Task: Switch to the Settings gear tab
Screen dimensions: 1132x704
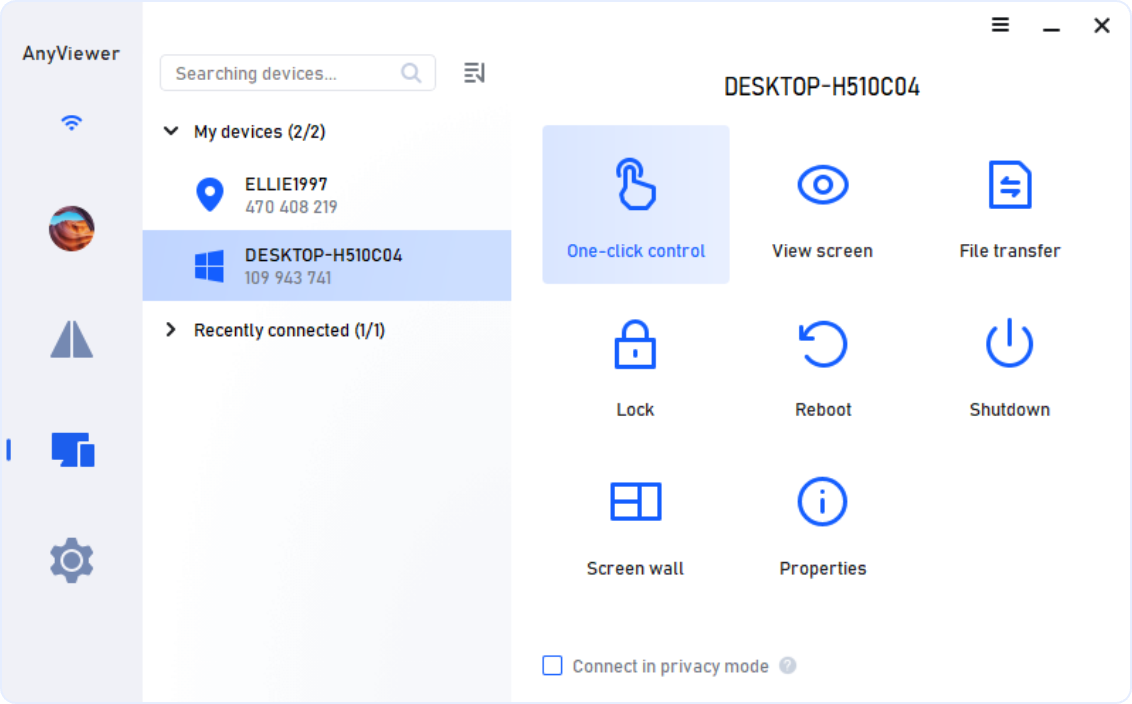Action: [x=71, y=560]
